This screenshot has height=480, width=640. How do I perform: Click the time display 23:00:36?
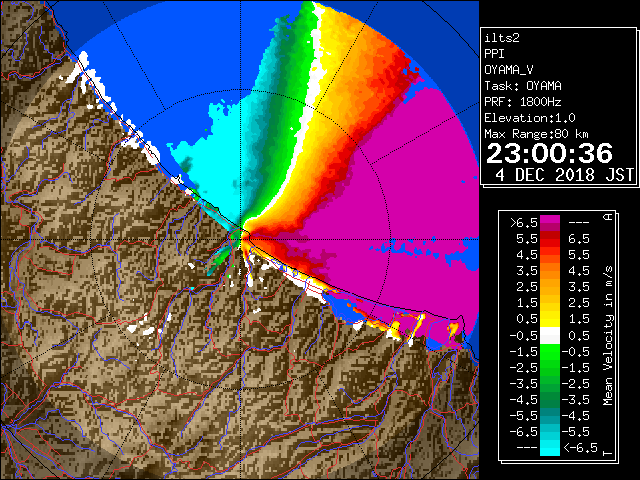549,153
